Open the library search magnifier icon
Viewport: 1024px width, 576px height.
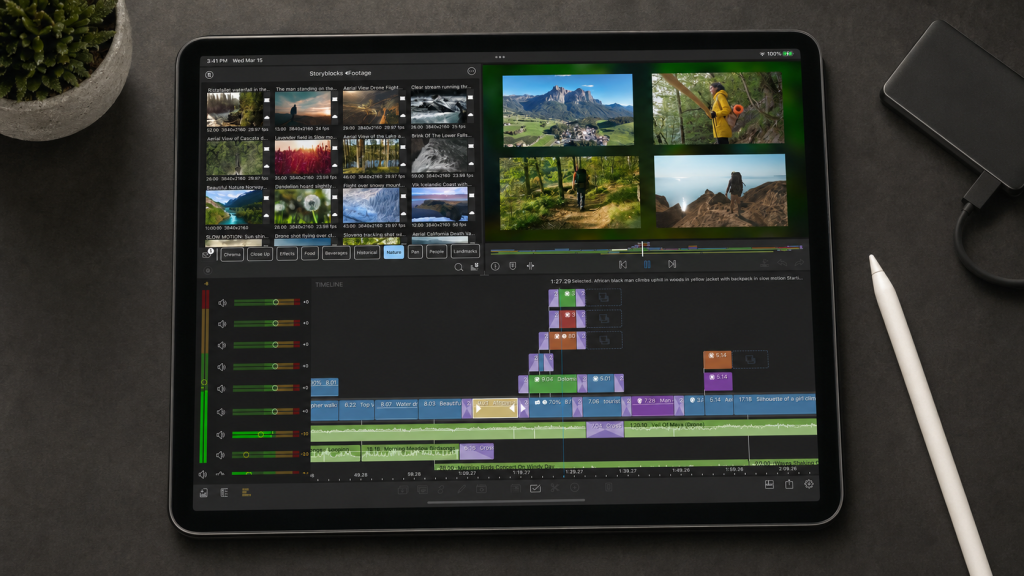458,266
